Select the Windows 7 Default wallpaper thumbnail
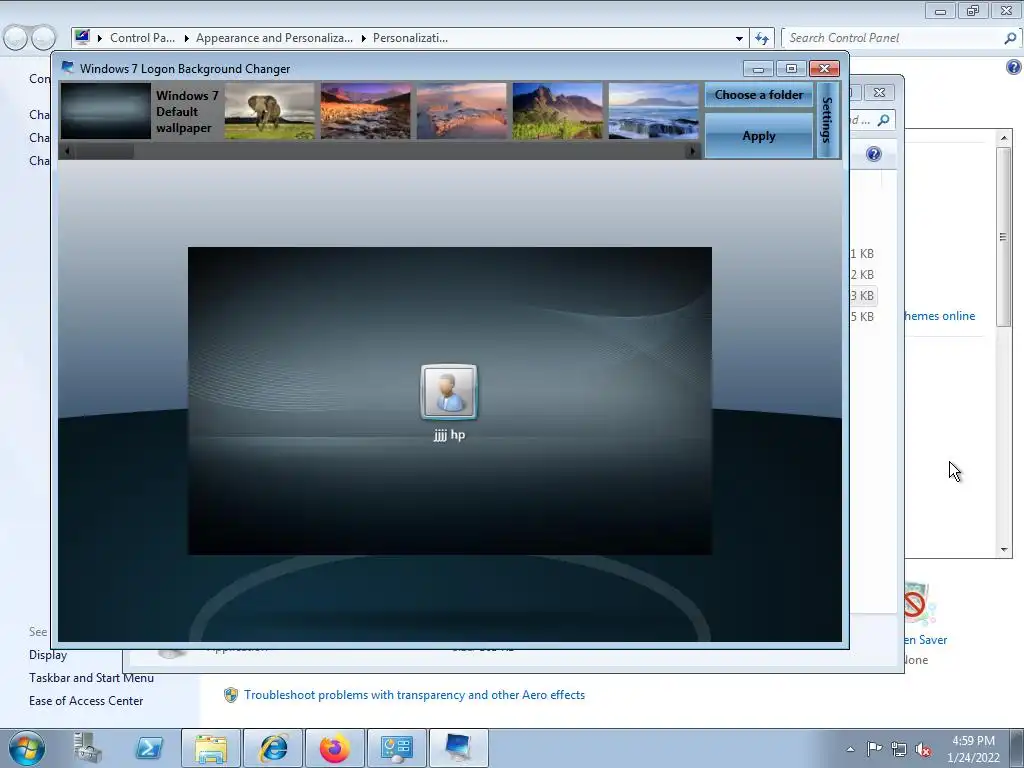This screenshot has width=1024, height=768. click(106, 111)
